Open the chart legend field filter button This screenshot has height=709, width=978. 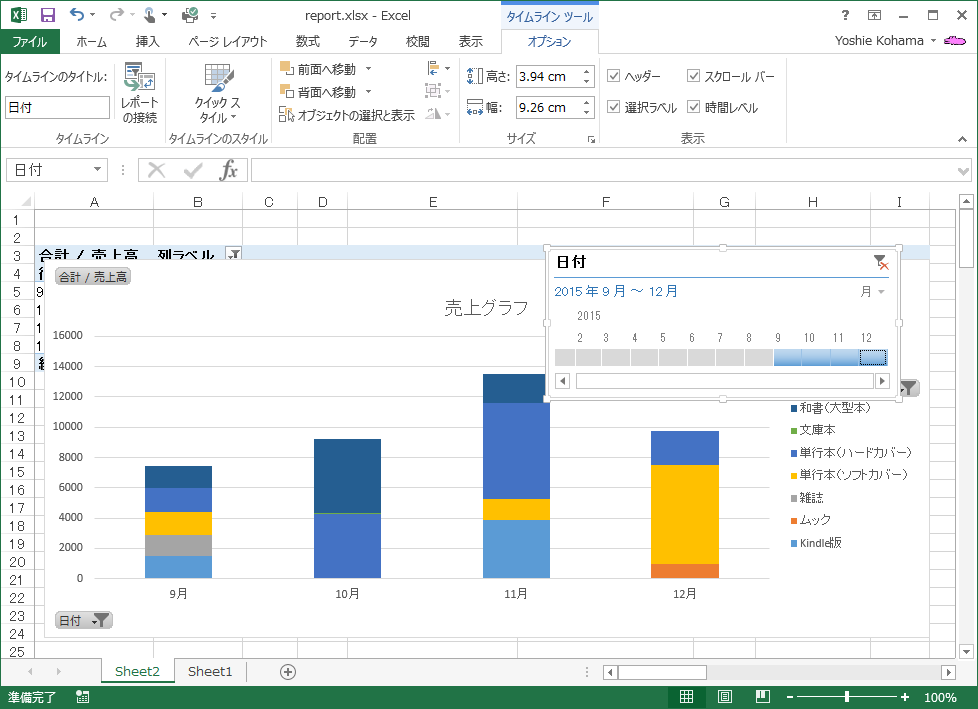pos(909,388)
